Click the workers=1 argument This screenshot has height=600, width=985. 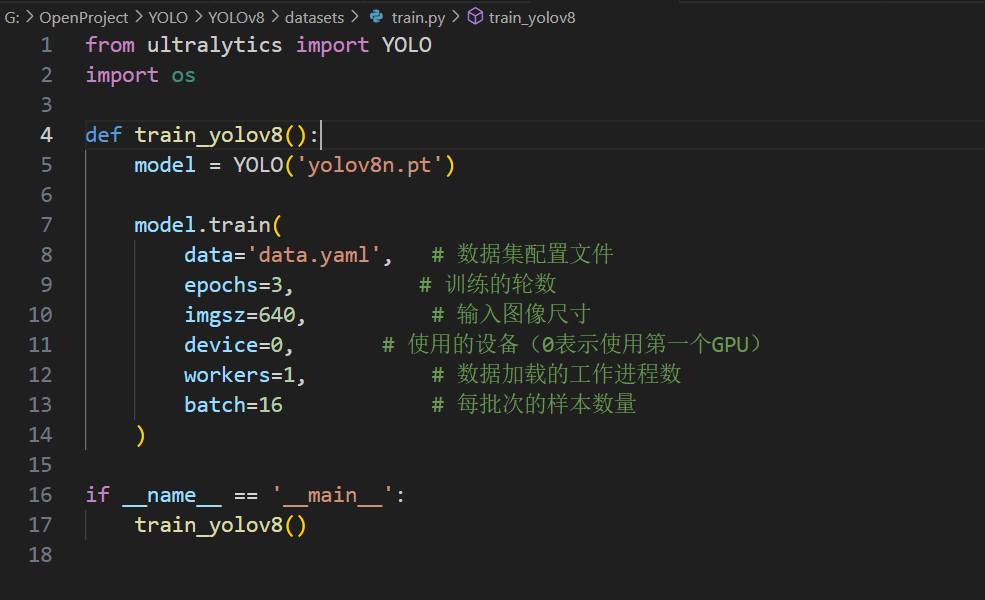pos(239,375)
